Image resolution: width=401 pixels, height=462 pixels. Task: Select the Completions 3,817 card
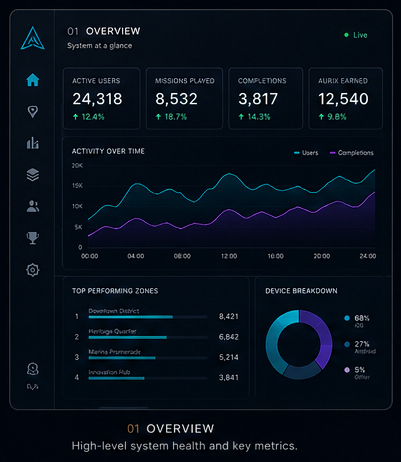266,98
